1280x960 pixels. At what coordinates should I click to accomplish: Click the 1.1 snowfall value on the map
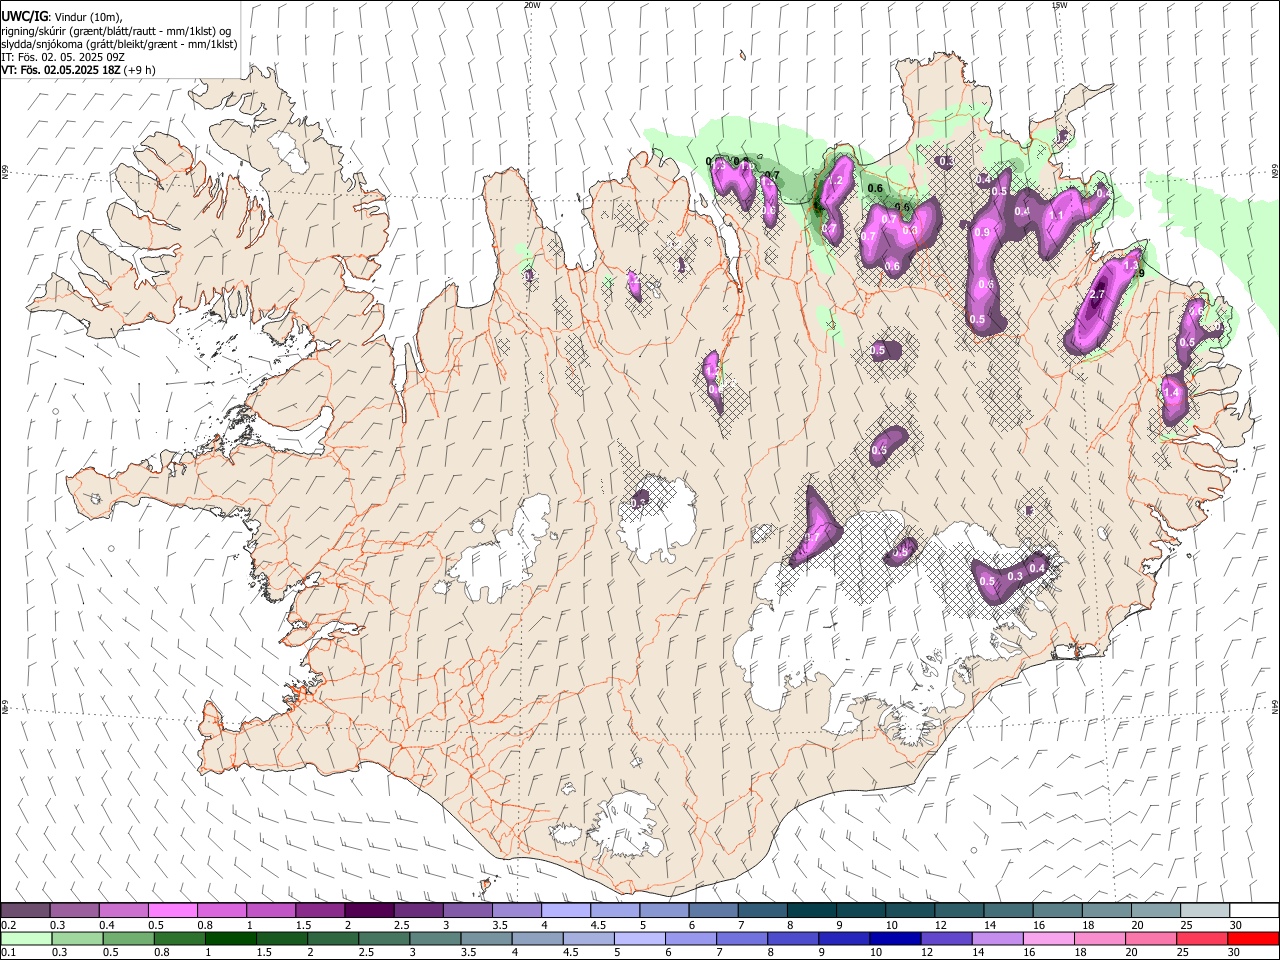(1056, 216)
